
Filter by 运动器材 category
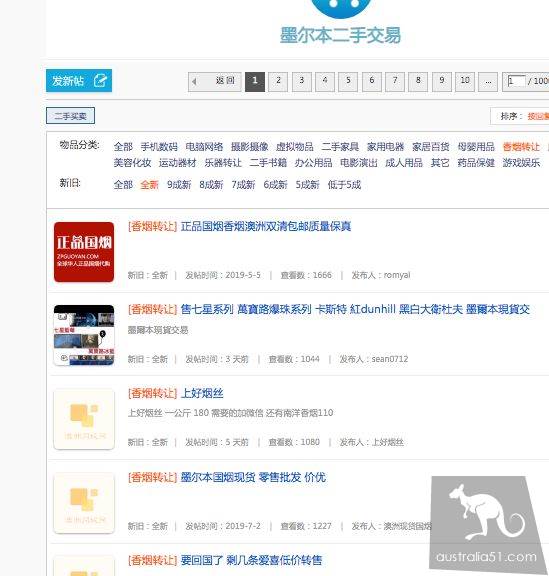pos(177,163)
